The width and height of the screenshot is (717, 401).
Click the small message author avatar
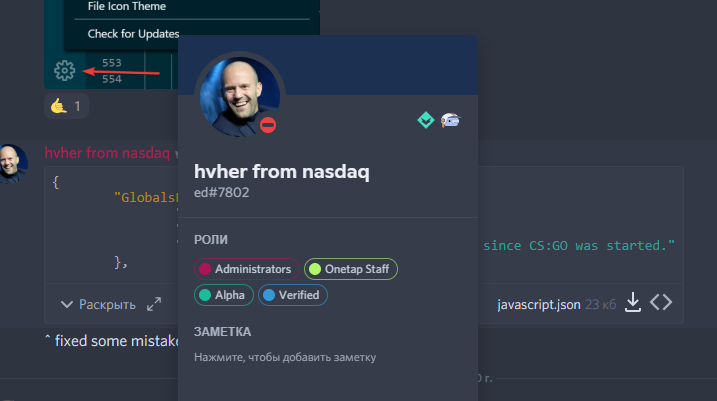point(13,163)
